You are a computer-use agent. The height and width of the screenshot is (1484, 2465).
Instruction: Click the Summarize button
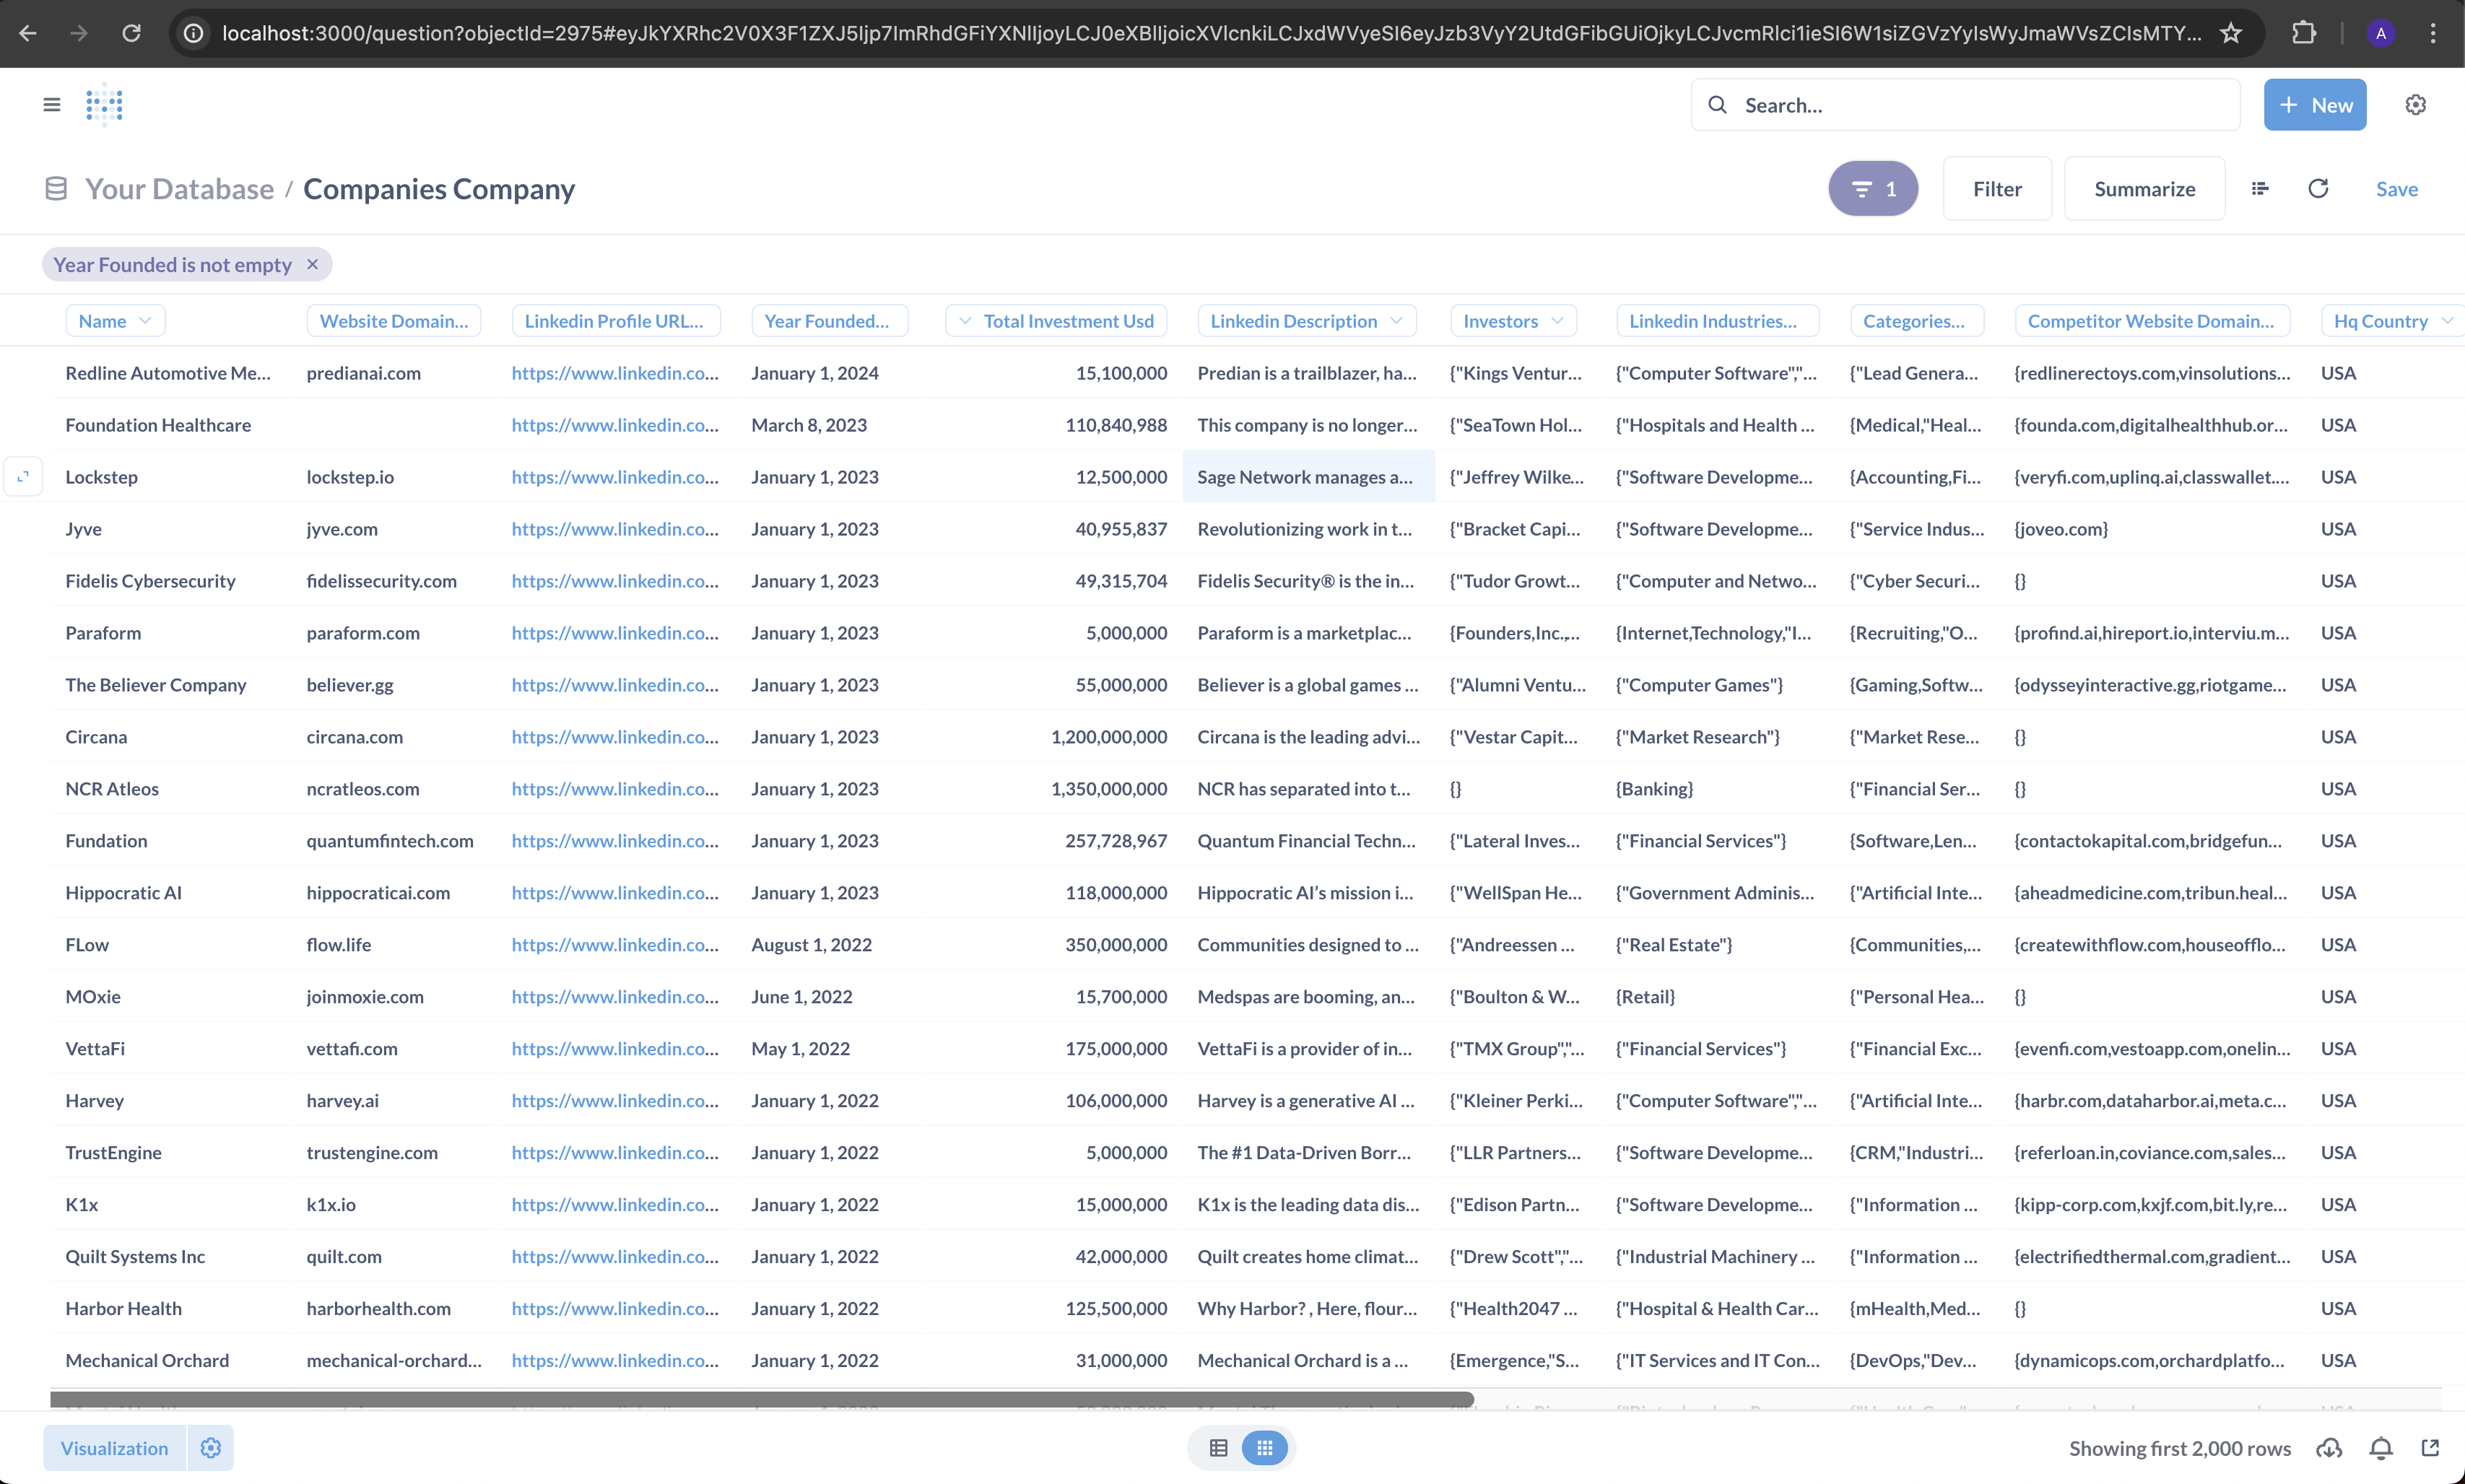pos(2144,189)
